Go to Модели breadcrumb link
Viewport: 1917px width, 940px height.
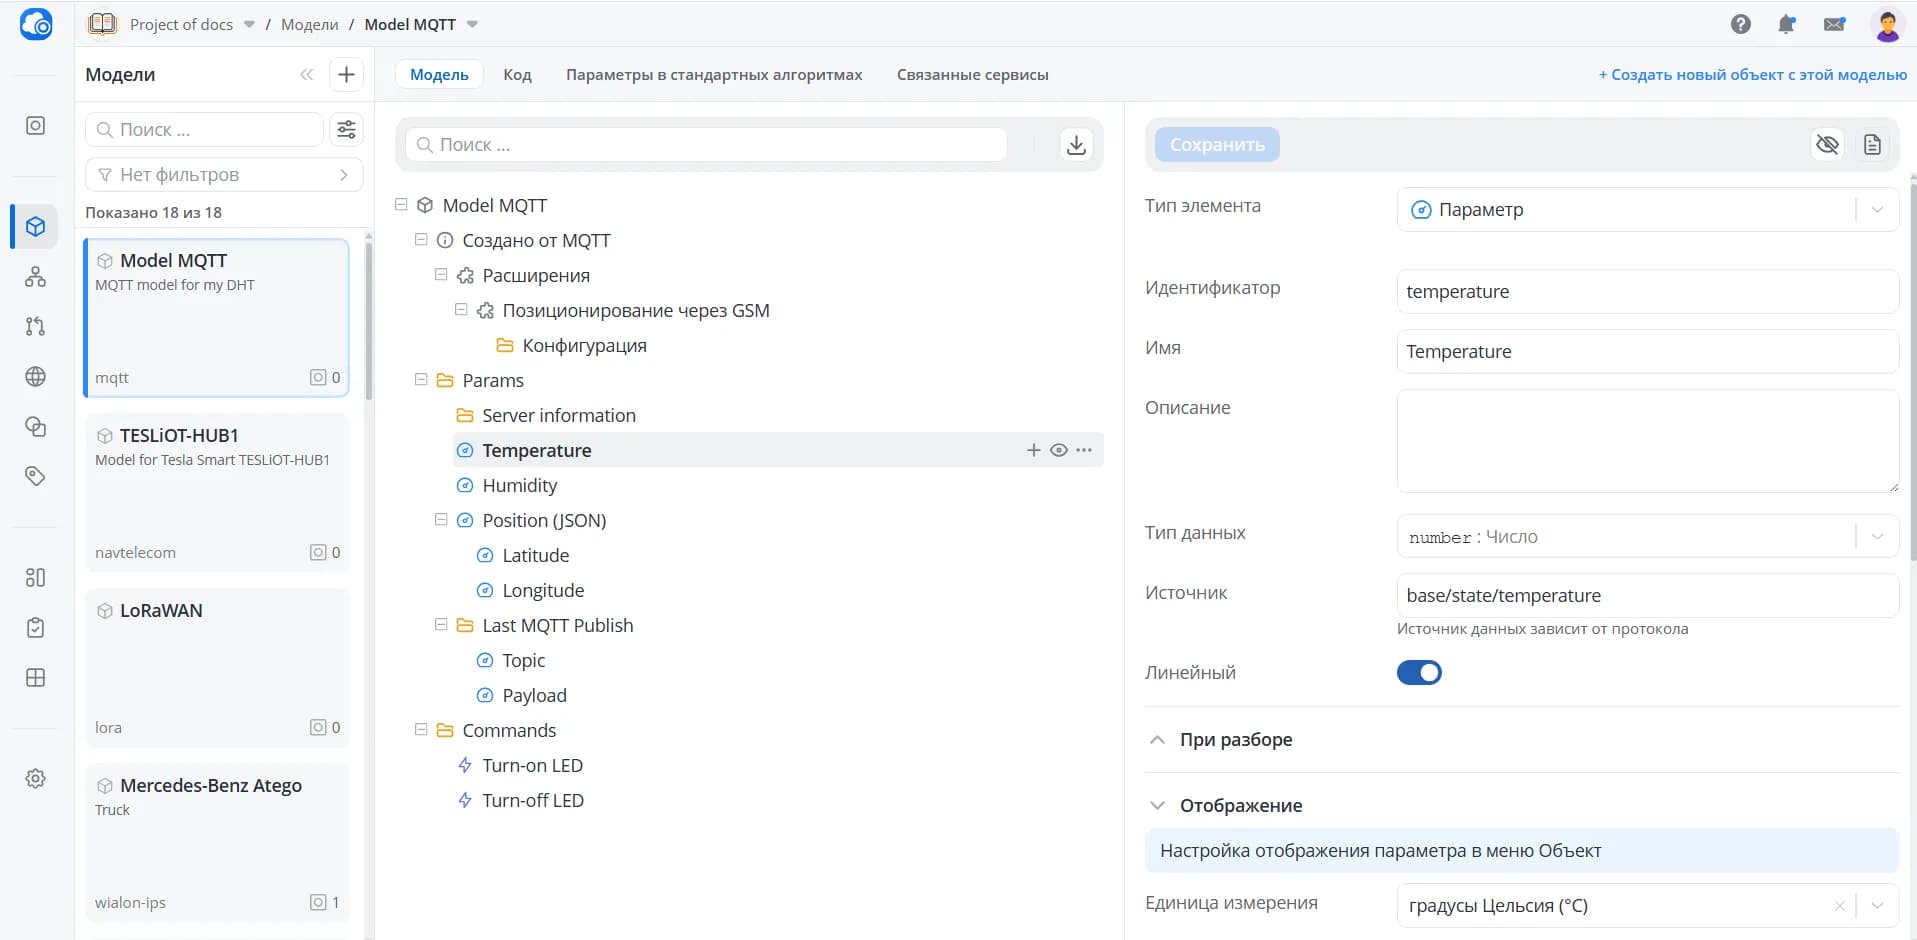click(310, 24)
